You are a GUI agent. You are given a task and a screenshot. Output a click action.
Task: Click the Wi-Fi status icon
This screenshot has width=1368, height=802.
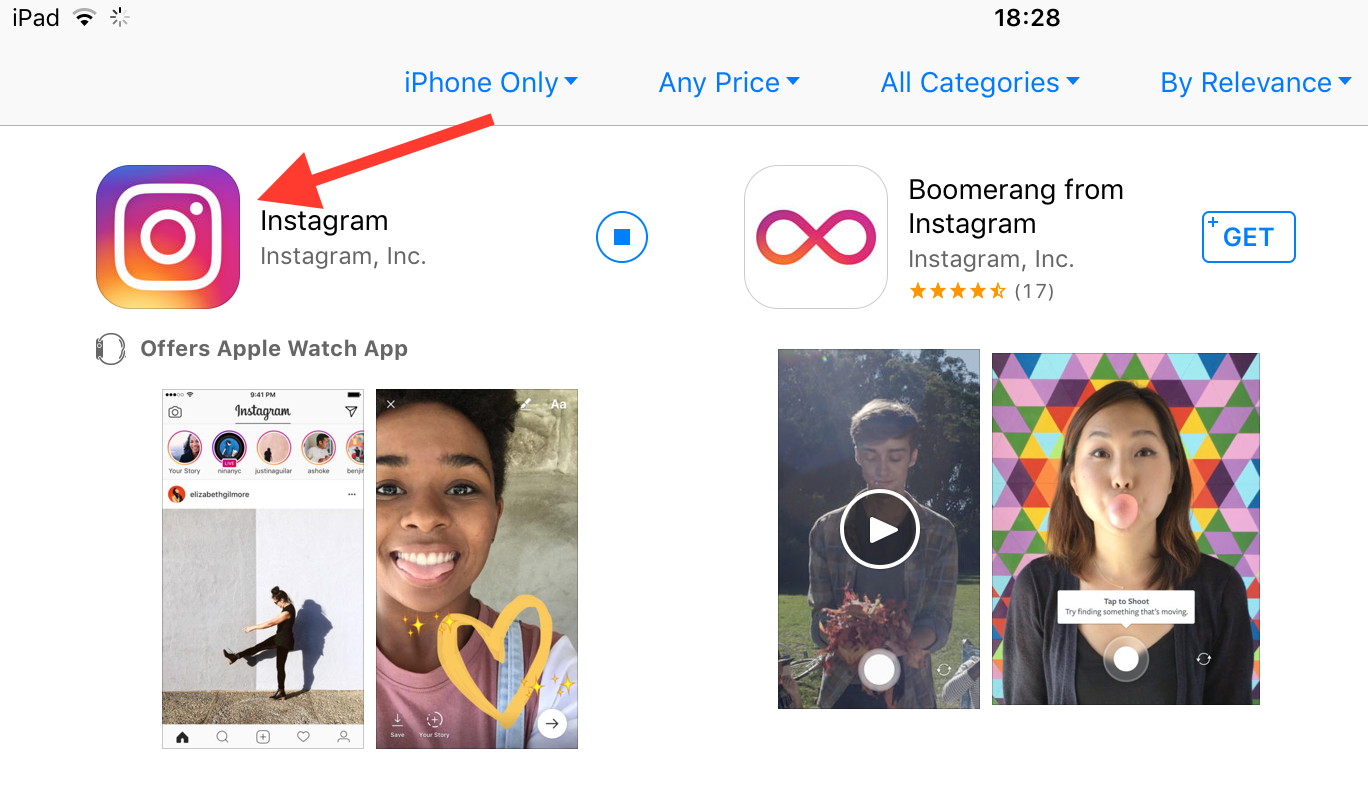click(85, 17)
